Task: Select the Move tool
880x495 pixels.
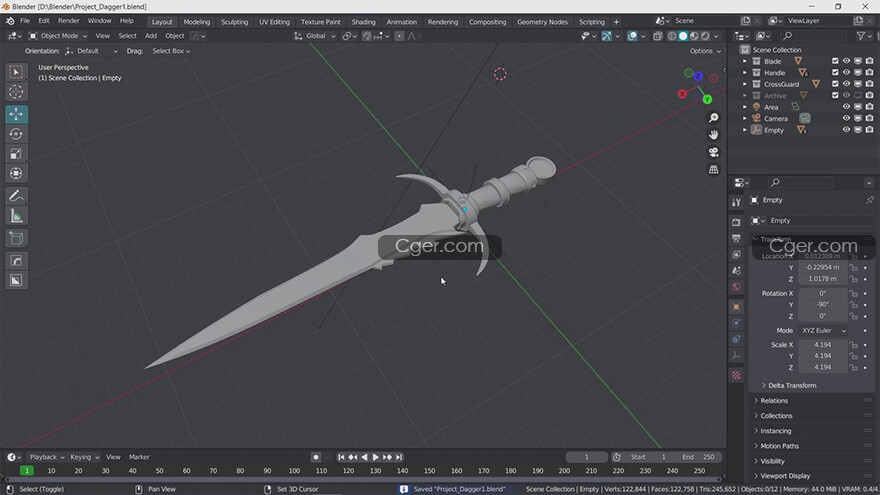Action: [16, 114]
